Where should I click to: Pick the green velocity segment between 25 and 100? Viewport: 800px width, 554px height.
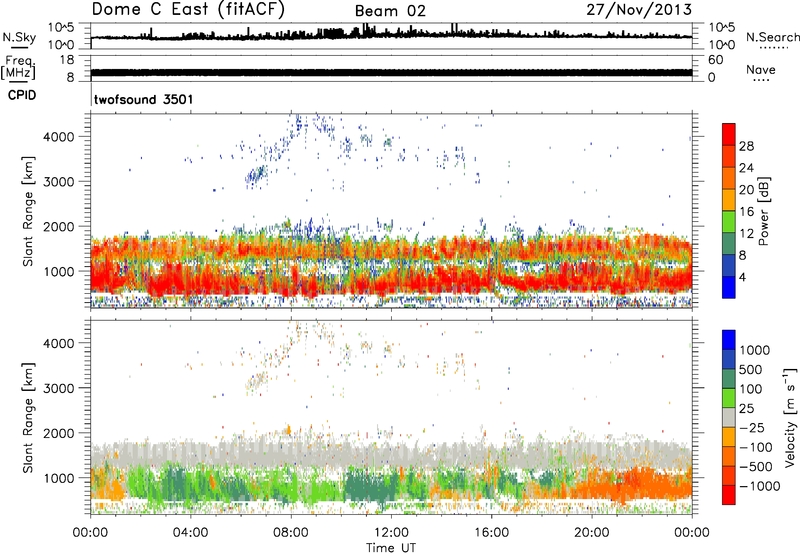[x=729, y=398]
